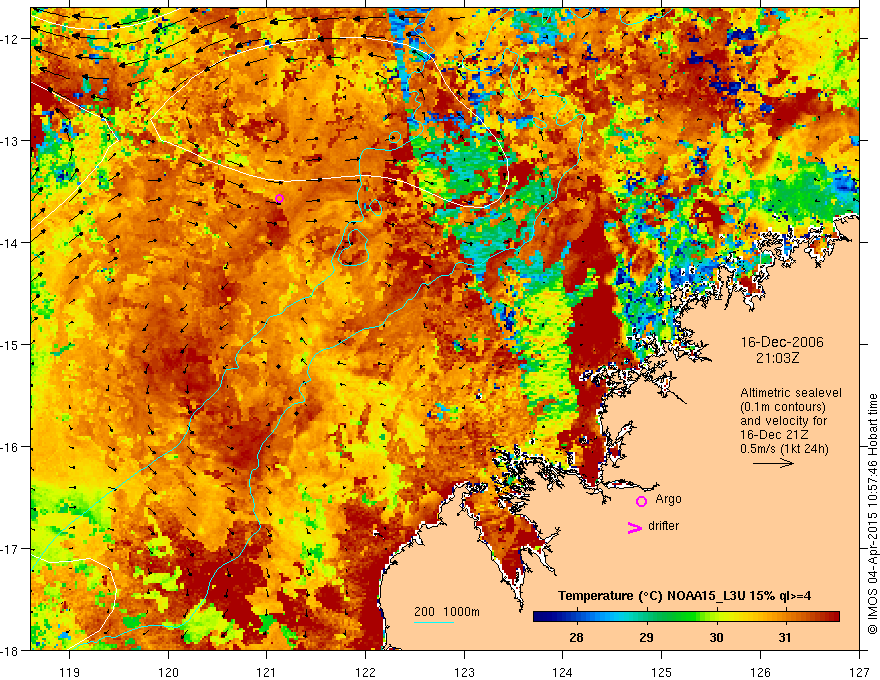Click longitude label 119
The width and height of the screenshot is (880, 680).
point(70,672)
